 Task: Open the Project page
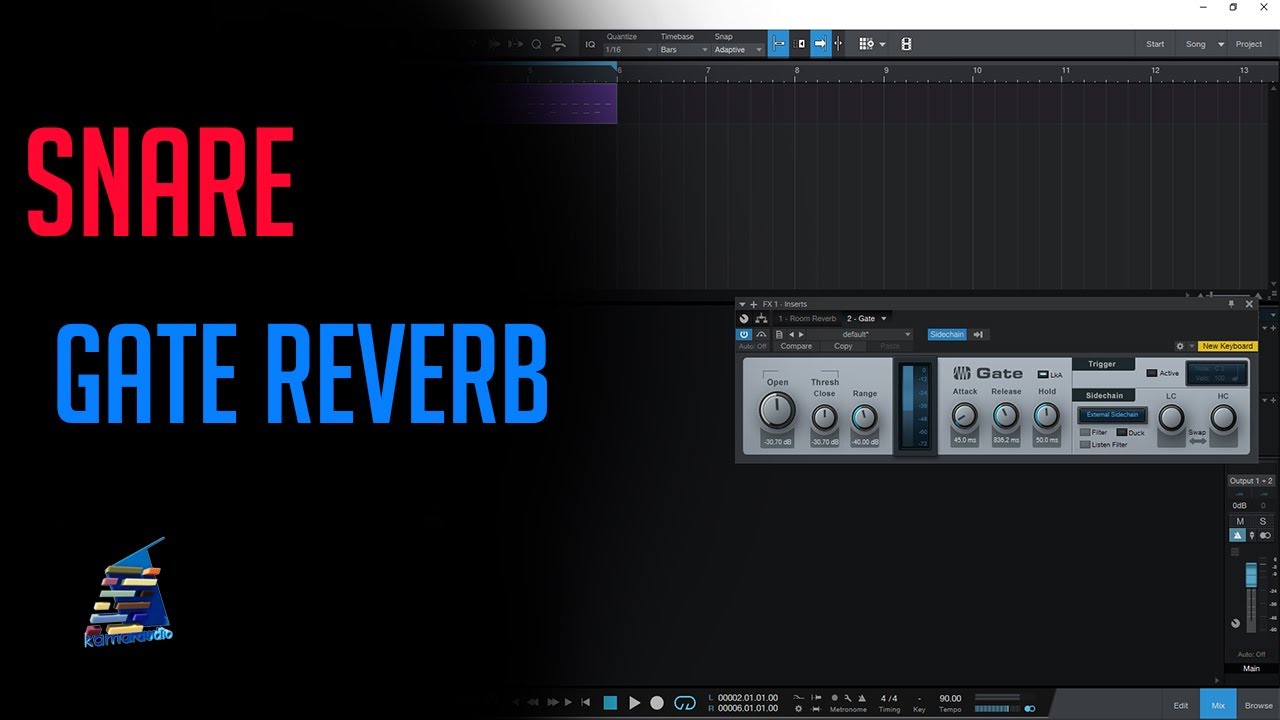pos(1249,44)
